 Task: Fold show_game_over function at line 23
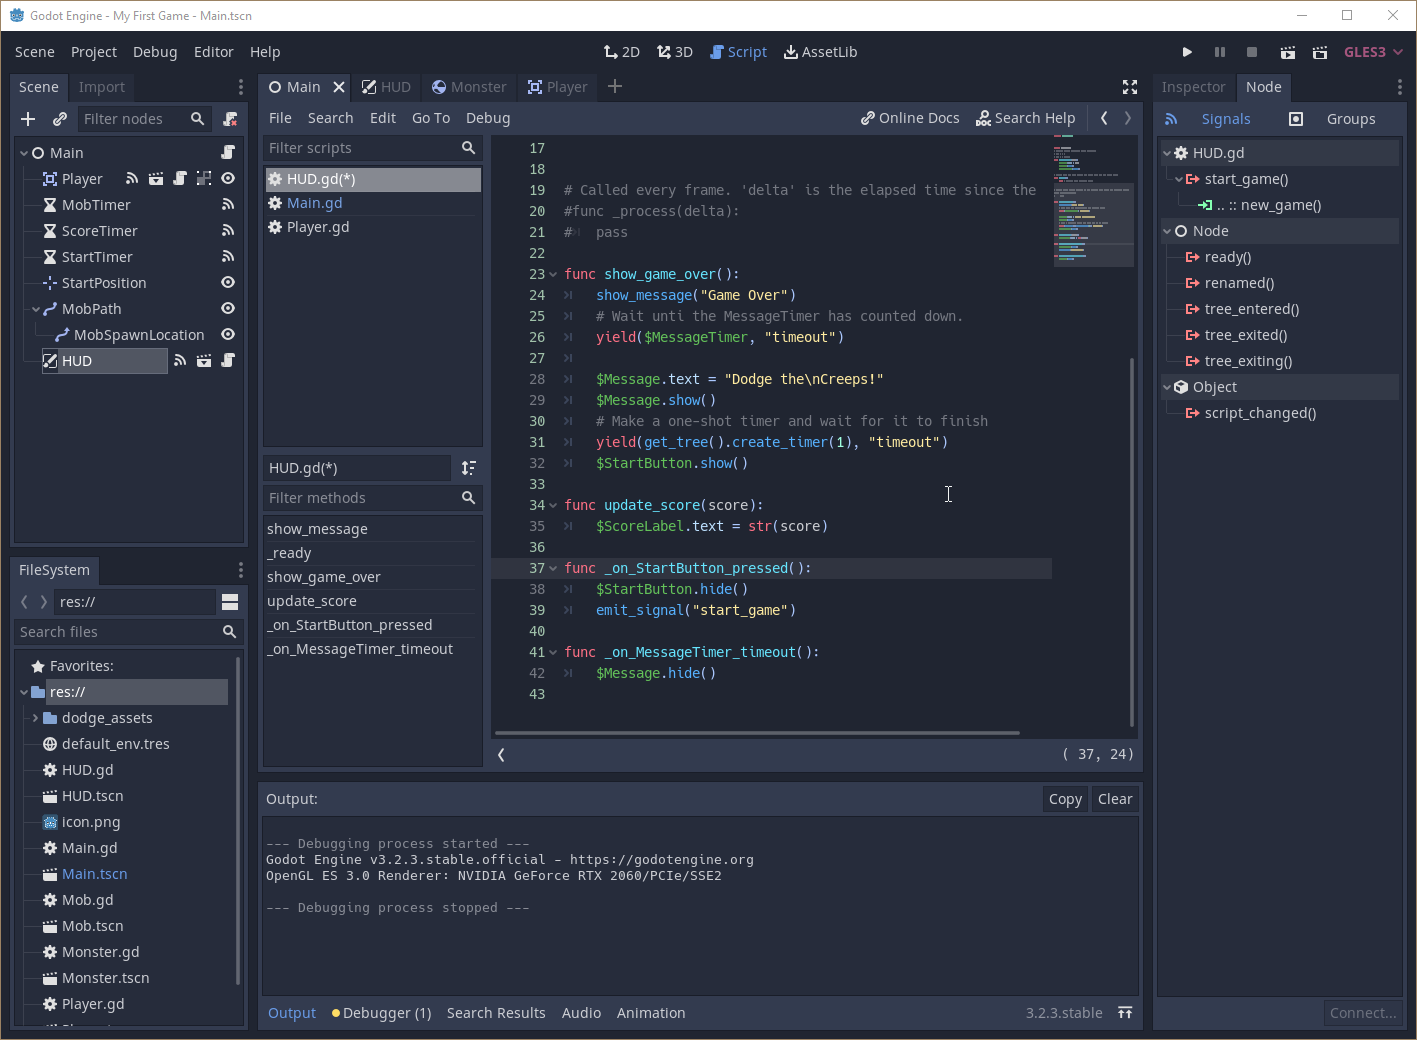(x=553, y=274)
